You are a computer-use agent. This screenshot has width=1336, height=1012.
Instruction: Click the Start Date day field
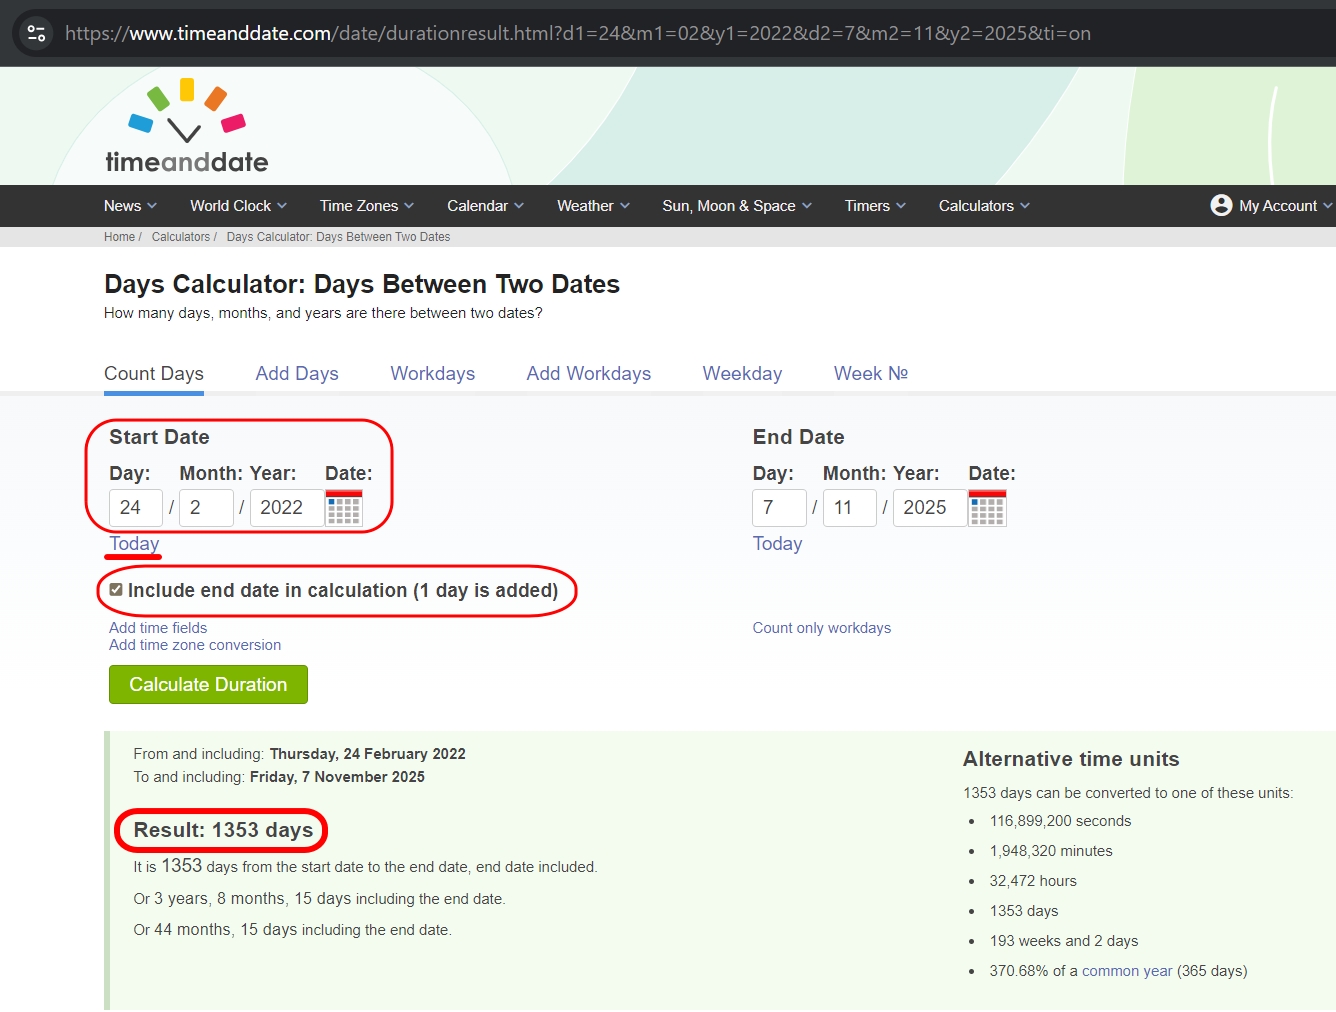[x=136, y=508]
